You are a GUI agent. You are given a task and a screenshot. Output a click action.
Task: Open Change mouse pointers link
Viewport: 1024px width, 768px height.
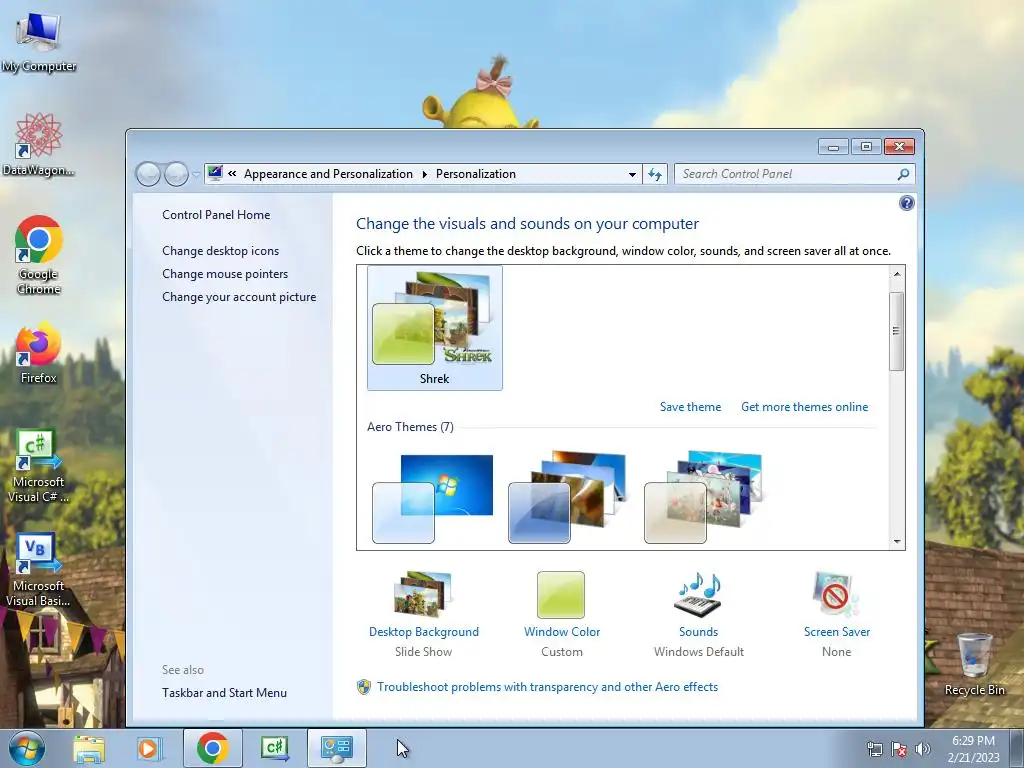225,274
